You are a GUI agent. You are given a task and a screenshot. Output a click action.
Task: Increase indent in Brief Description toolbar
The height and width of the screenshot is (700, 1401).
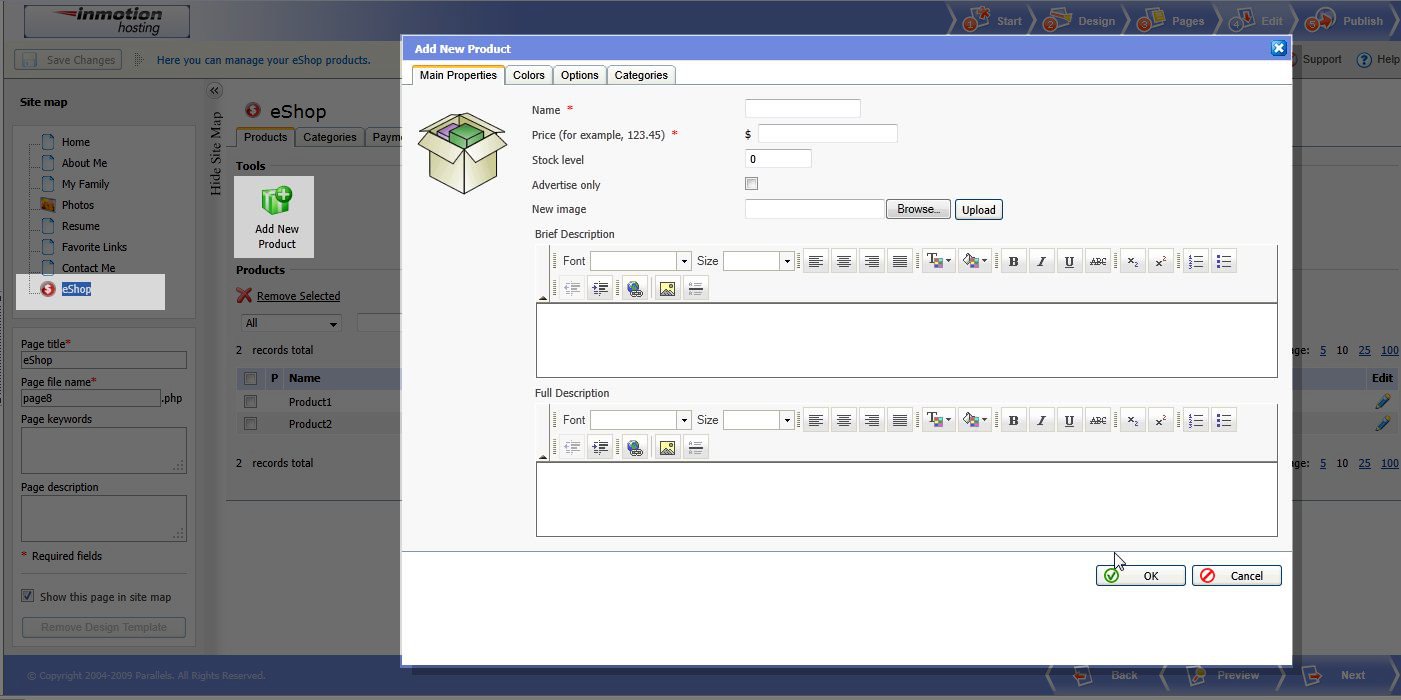600,289
